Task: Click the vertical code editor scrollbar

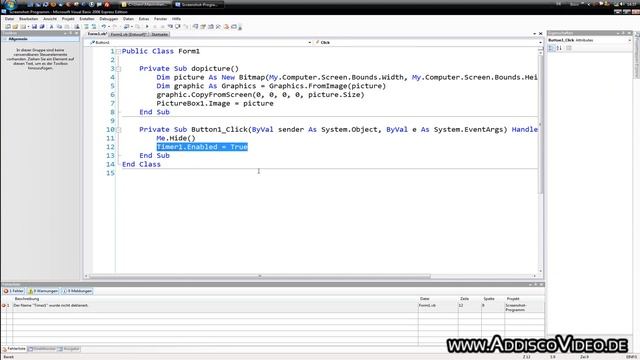Action: 541,124
